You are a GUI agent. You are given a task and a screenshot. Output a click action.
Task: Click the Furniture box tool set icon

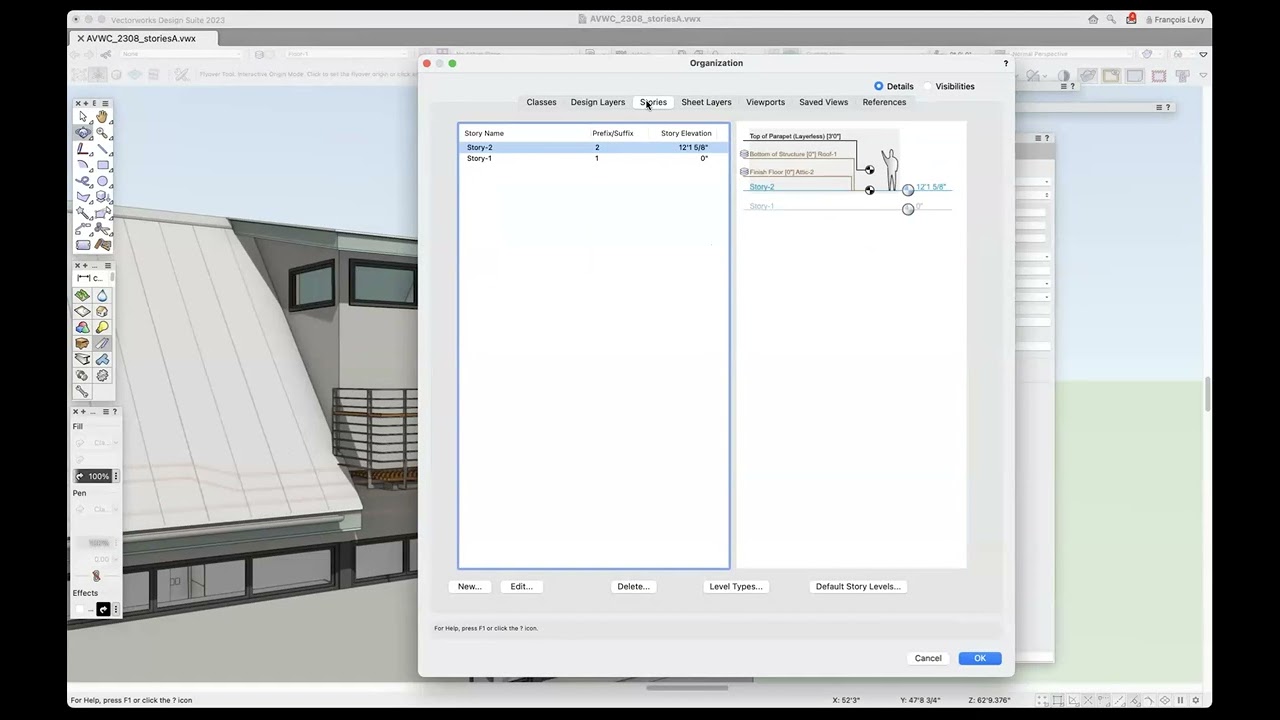pyautogui.click(x=83, y=343)
